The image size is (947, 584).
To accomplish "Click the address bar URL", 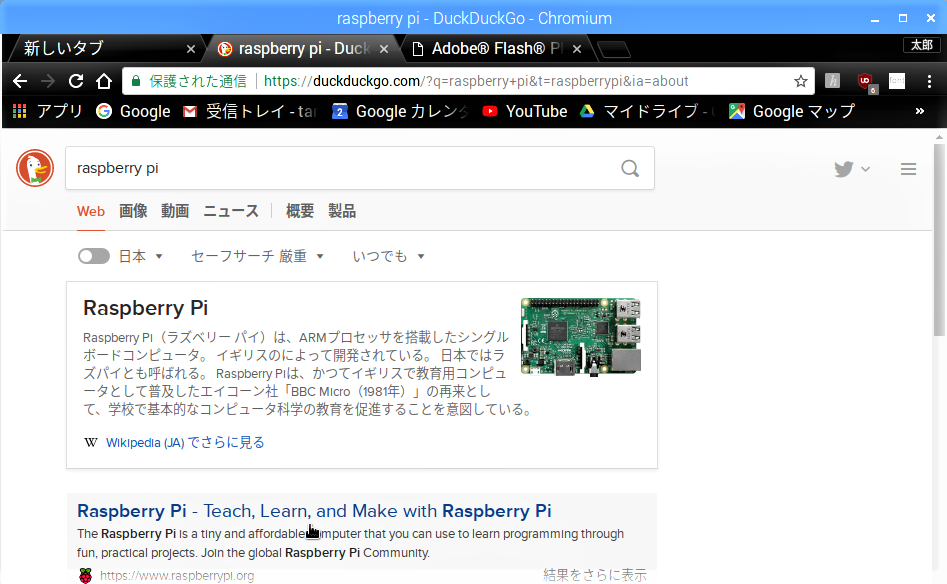I will [x=476, y=81].
